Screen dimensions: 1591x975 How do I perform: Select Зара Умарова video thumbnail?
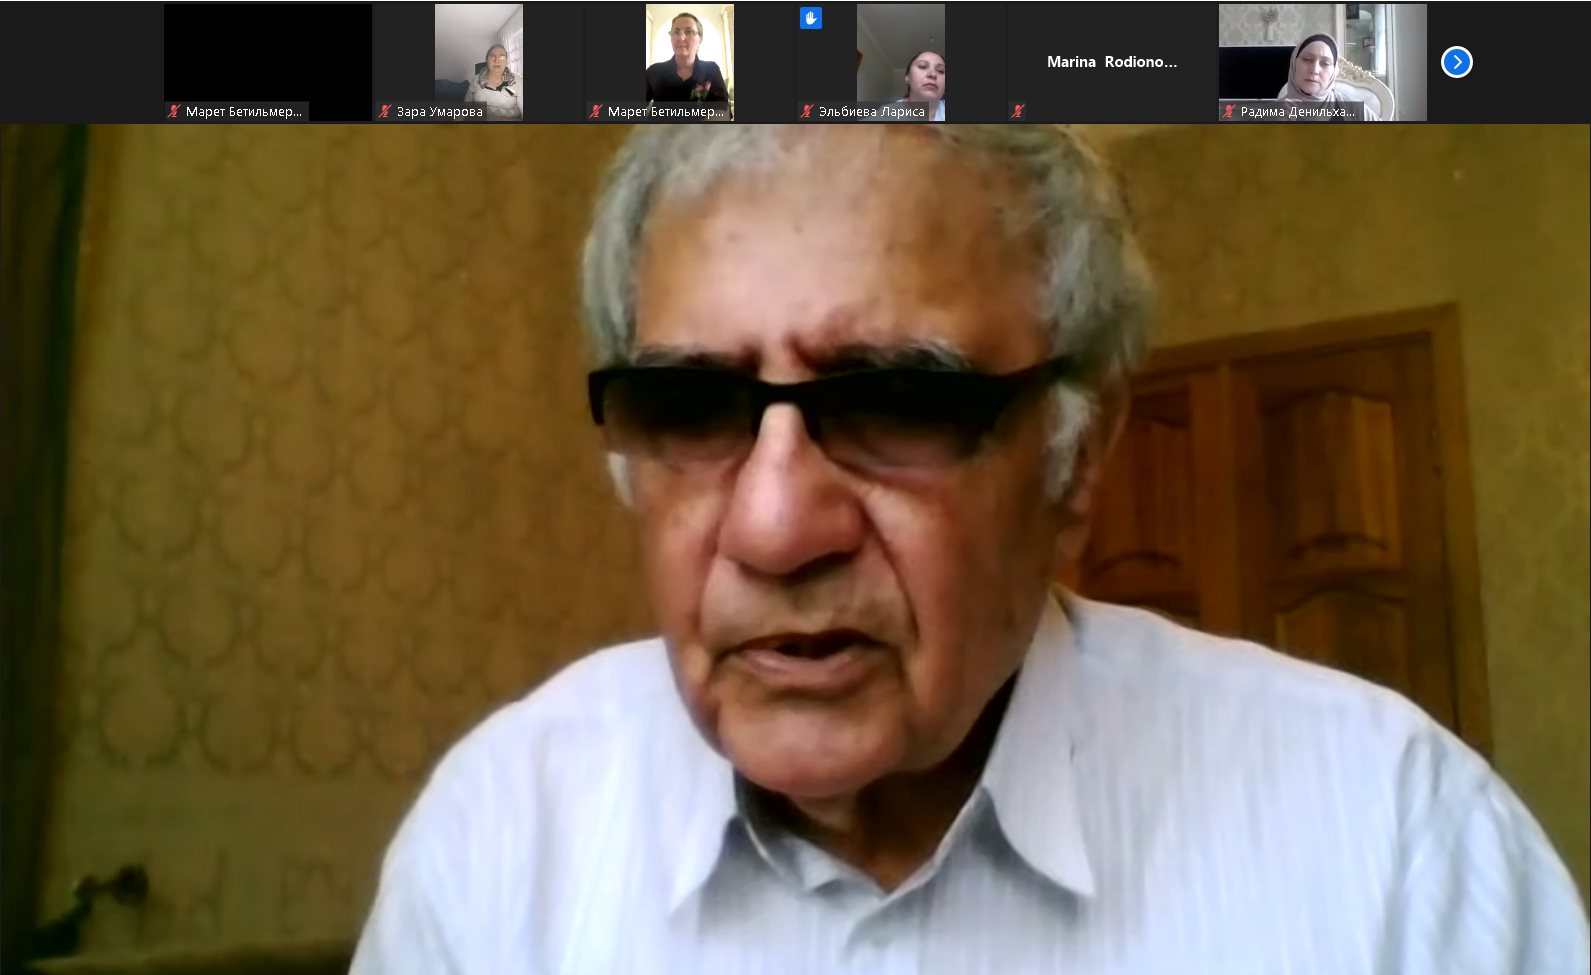(x=478, y=62)
